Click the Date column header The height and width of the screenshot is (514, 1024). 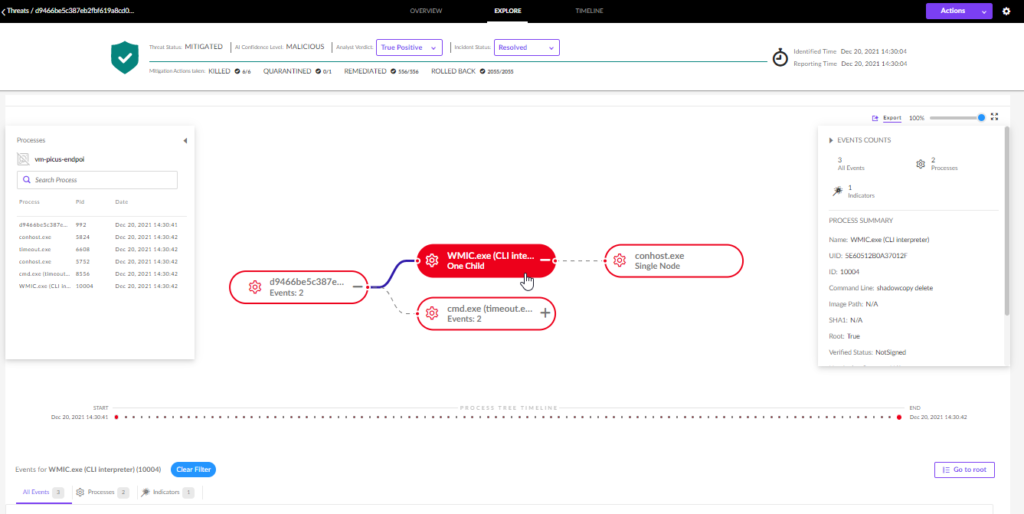click(x=121, y=202)
